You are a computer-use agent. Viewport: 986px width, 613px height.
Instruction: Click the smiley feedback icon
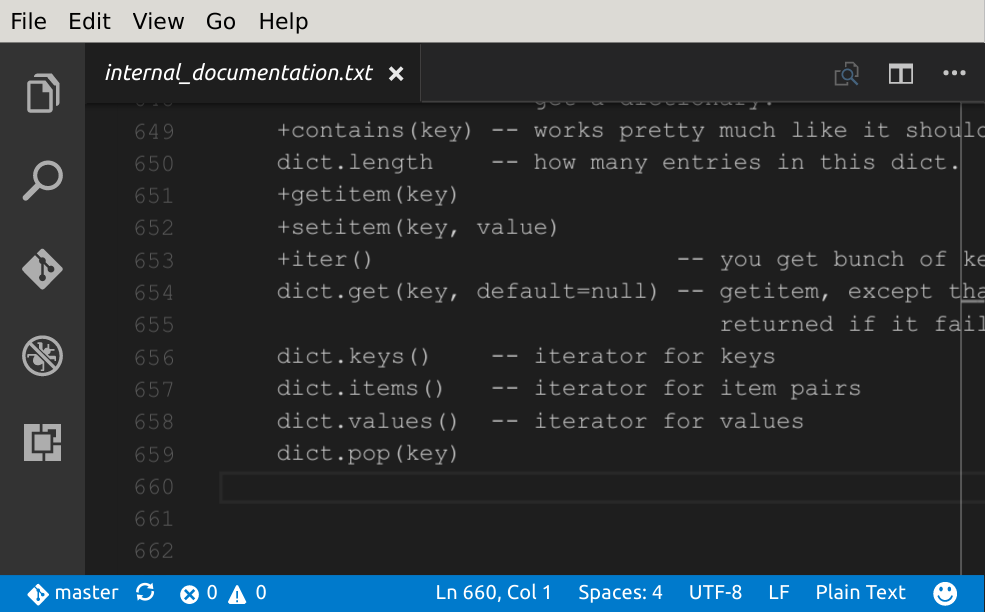point(944,593)
